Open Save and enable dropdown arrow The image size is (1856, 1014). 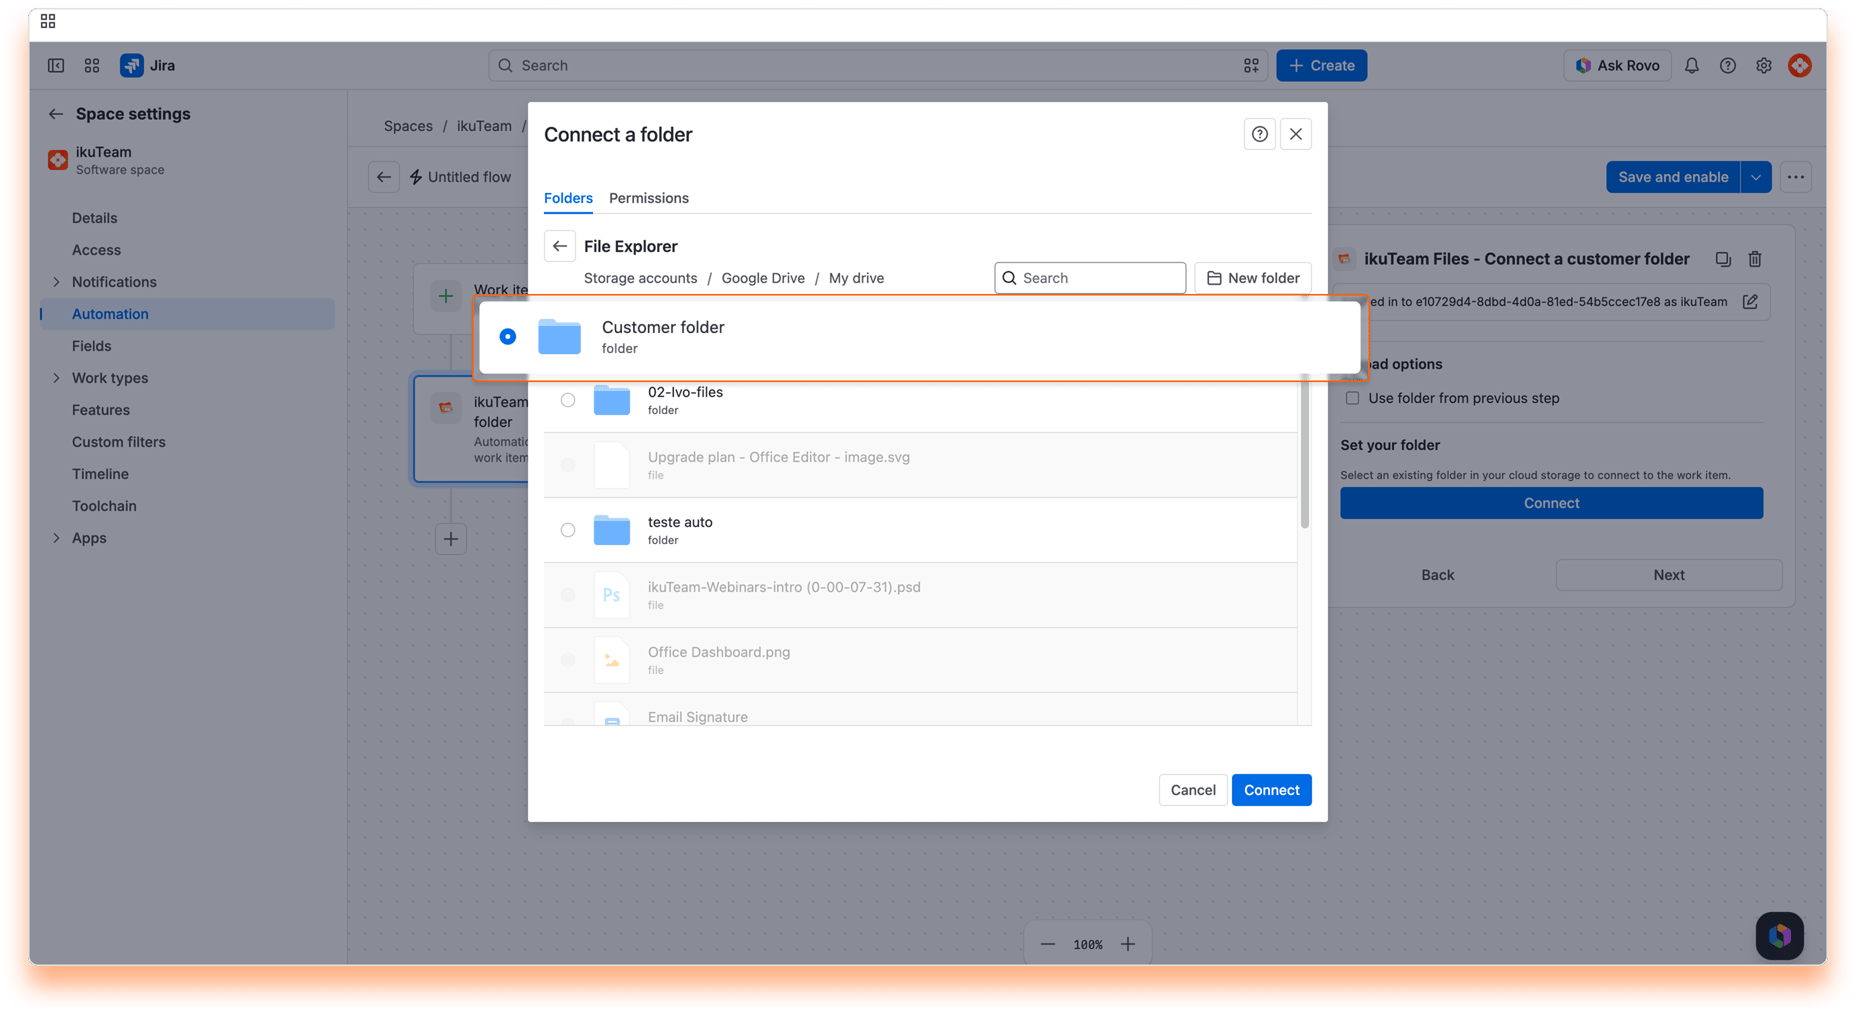point(1756,177)
